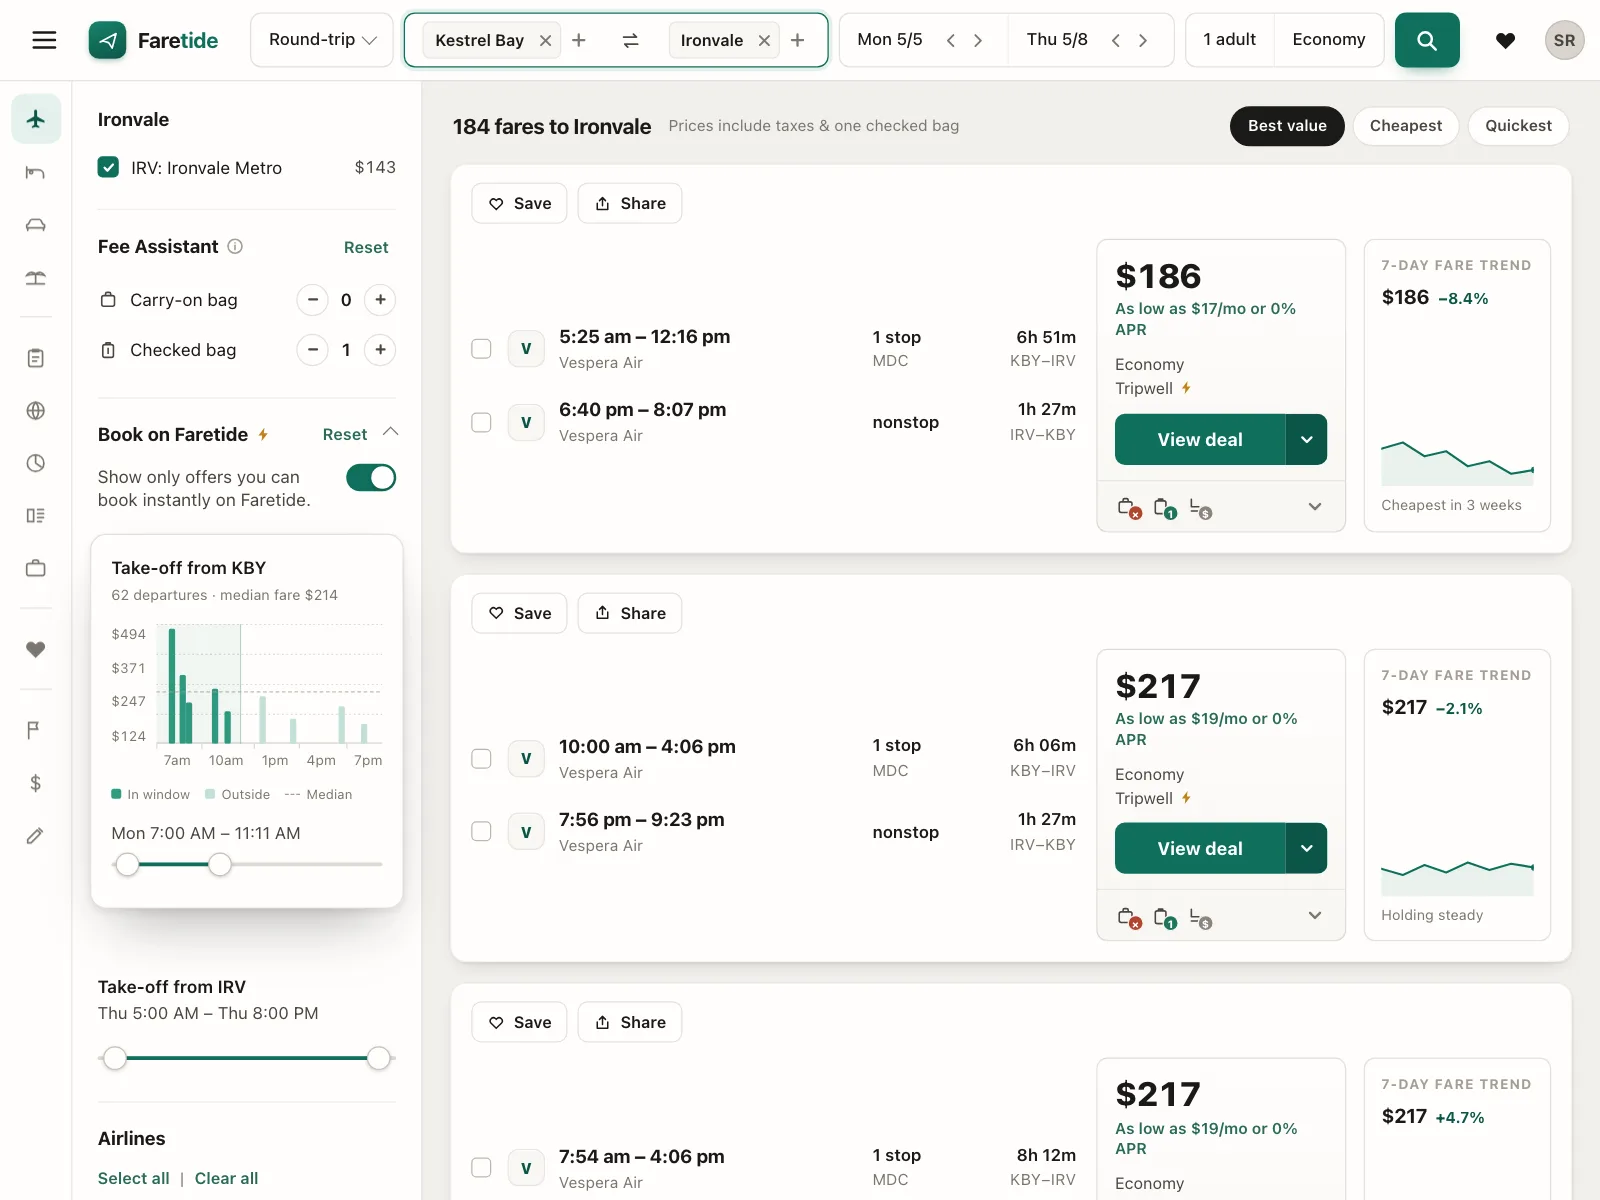The image size is (1600, 1200).
Task: Add another destination after Ironvale
Action: coord(797,40)
